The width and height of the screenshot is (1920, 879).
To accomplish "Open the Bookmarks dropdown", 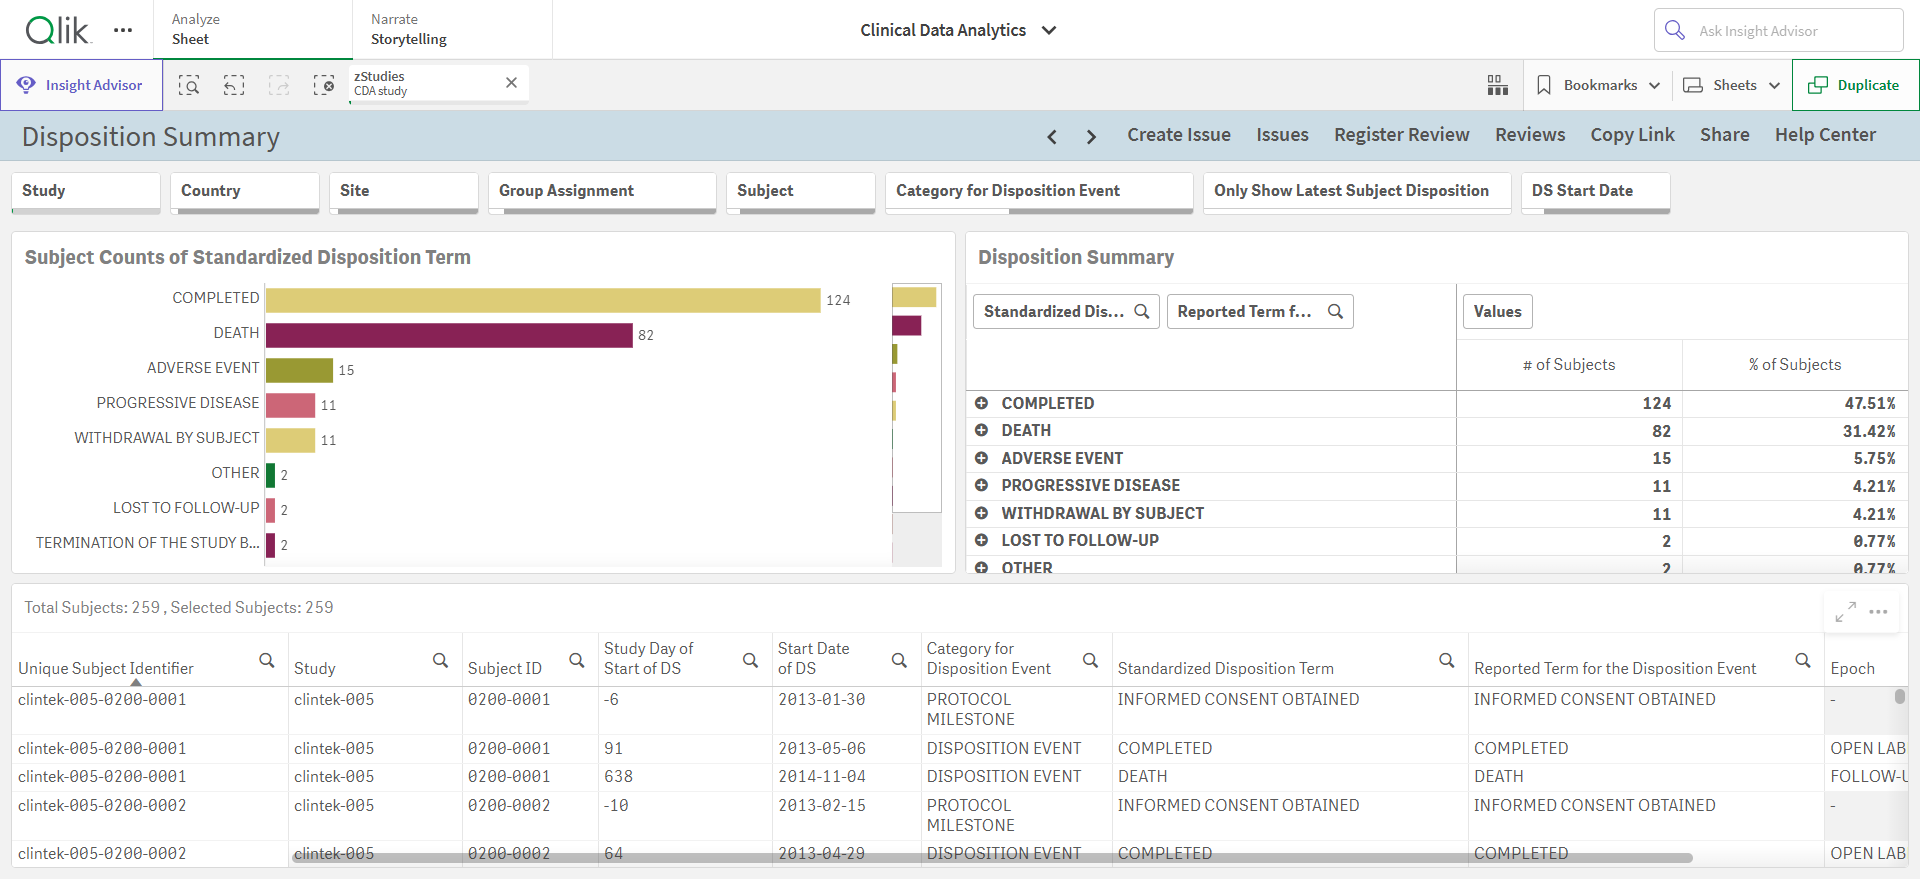I will 1598,85.
